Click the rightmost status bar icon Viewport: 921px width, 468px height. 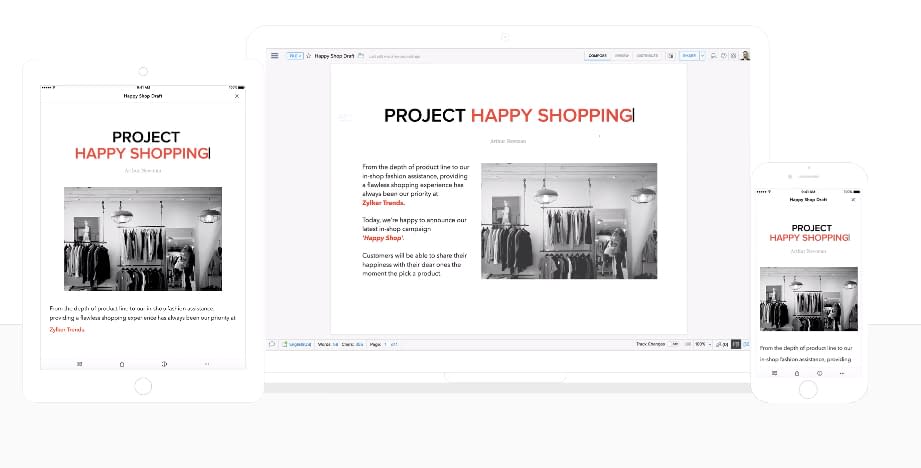(747, 345)
